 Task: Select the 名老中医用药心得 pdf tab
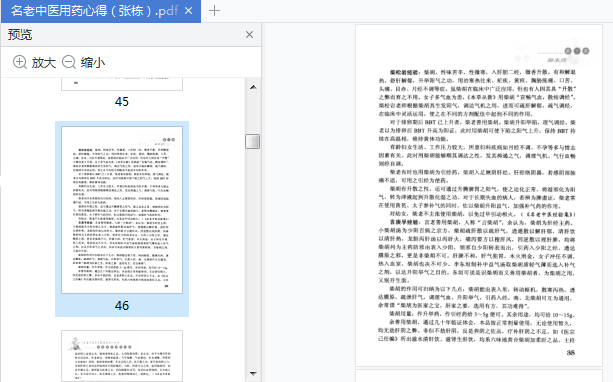(101, 11)
